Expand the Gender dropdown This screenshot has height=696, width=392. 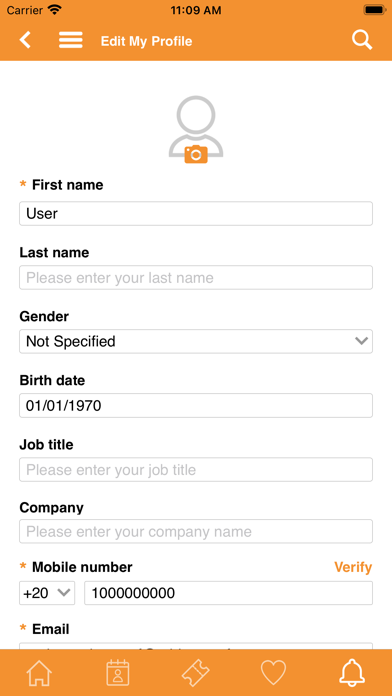pyautogui.click(x=196, y=341)
